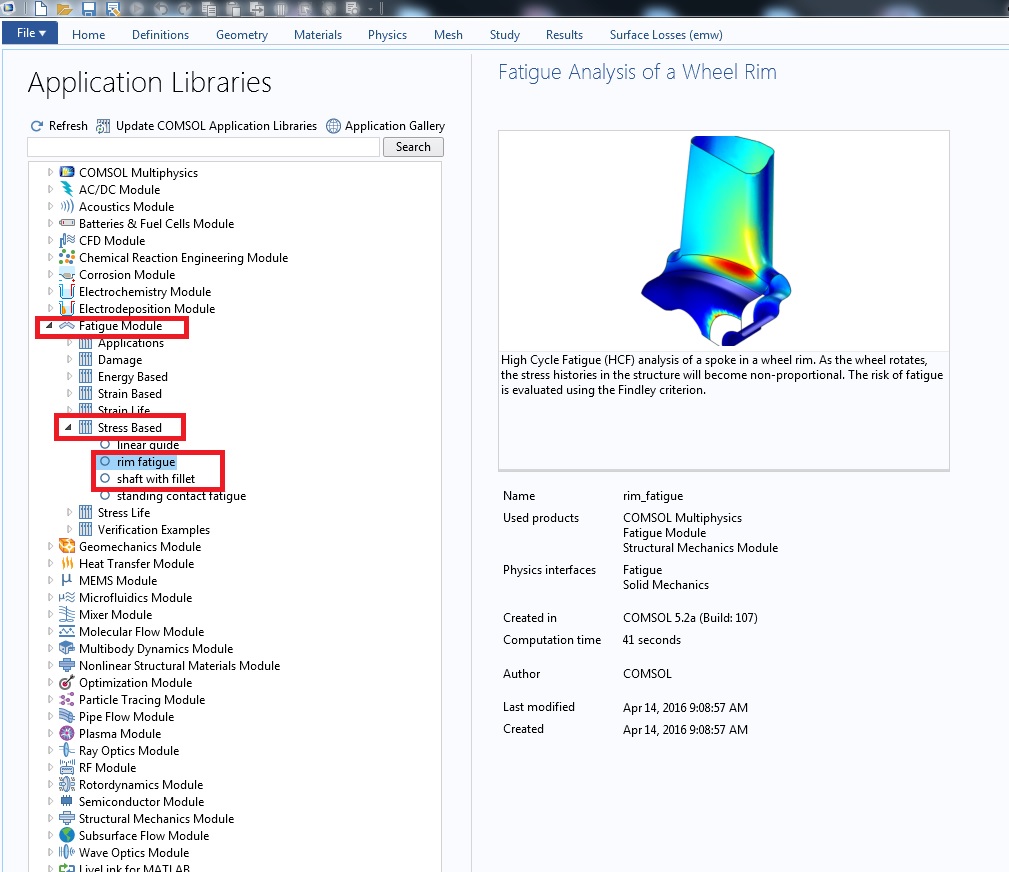The height and width of the screenshot is (872, 1009).
Task: Open the Surface Losses (emw) tab
Action: 665,35
